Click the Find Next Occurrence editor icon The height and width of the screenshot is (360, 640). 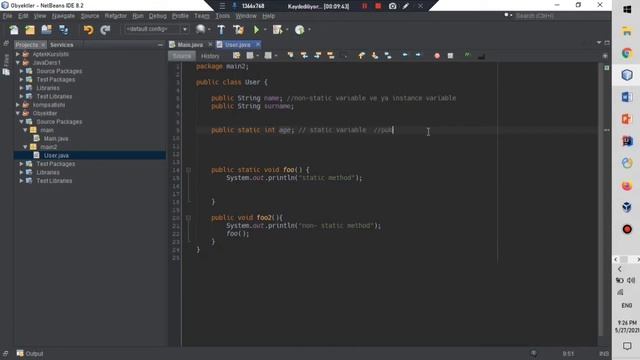[x=318, y=56]
